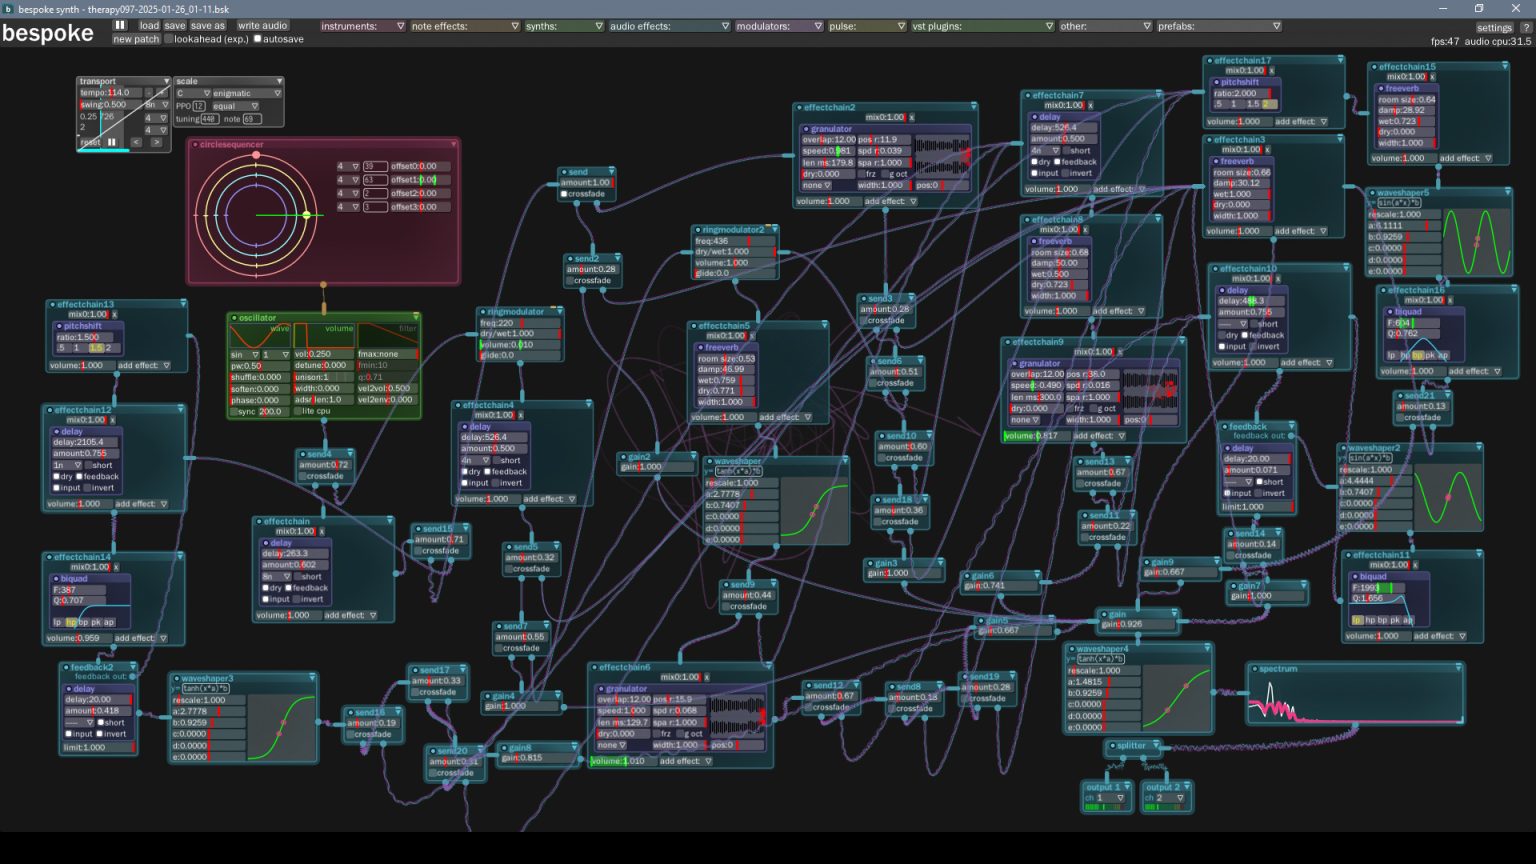Image resolution: width=1536 pixels, height=864 pixels.
Task: Toggle the granulator effect enable dot in effectchain2
Action: (805, 129)
